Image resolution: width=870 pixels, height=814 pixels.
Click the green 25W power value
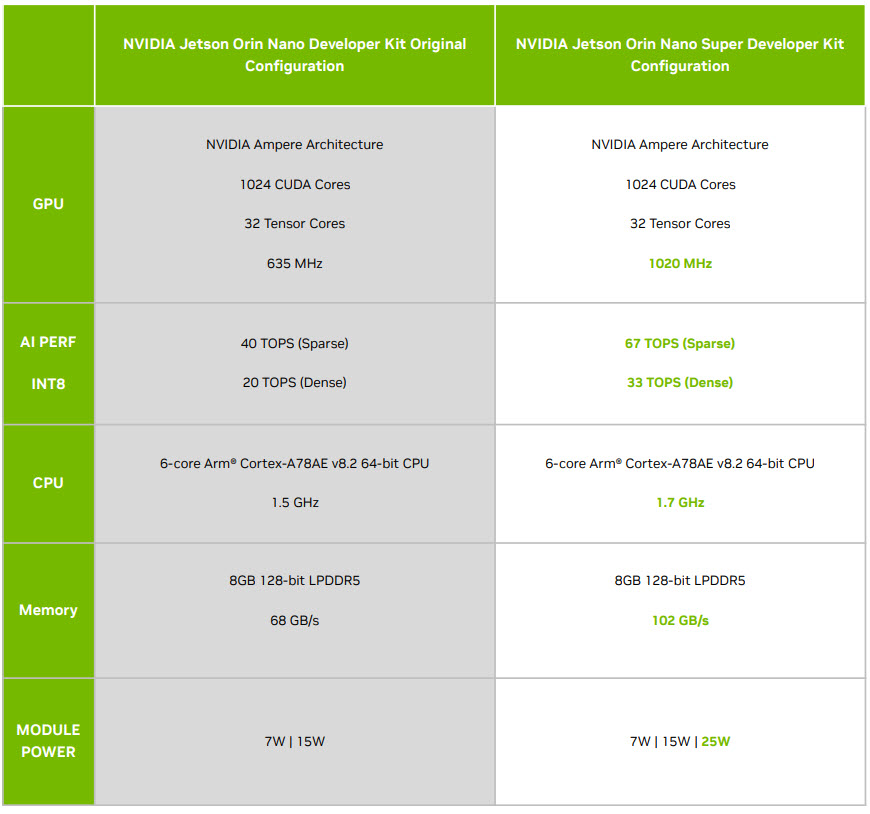(716, 741)
